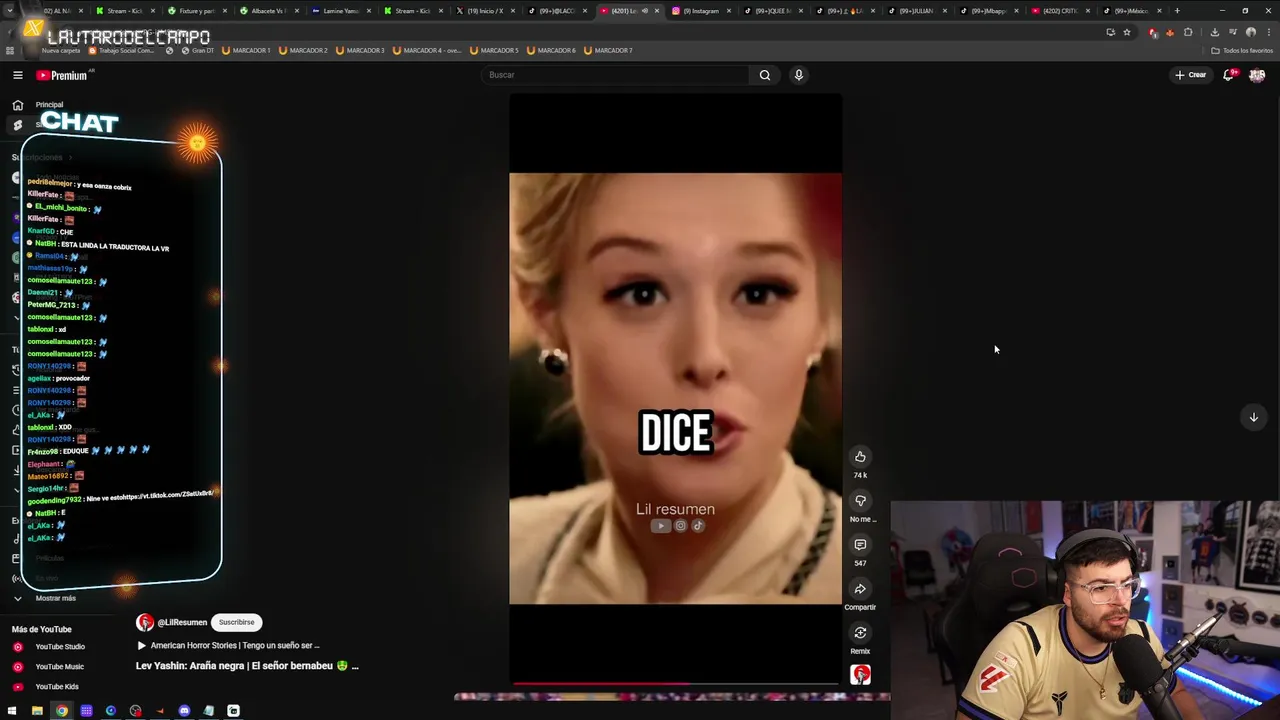The height and width of the screenshot is (720, 1280).
Task: Open MARCADOR 7 bookmark
Action: tap(608, 50)
